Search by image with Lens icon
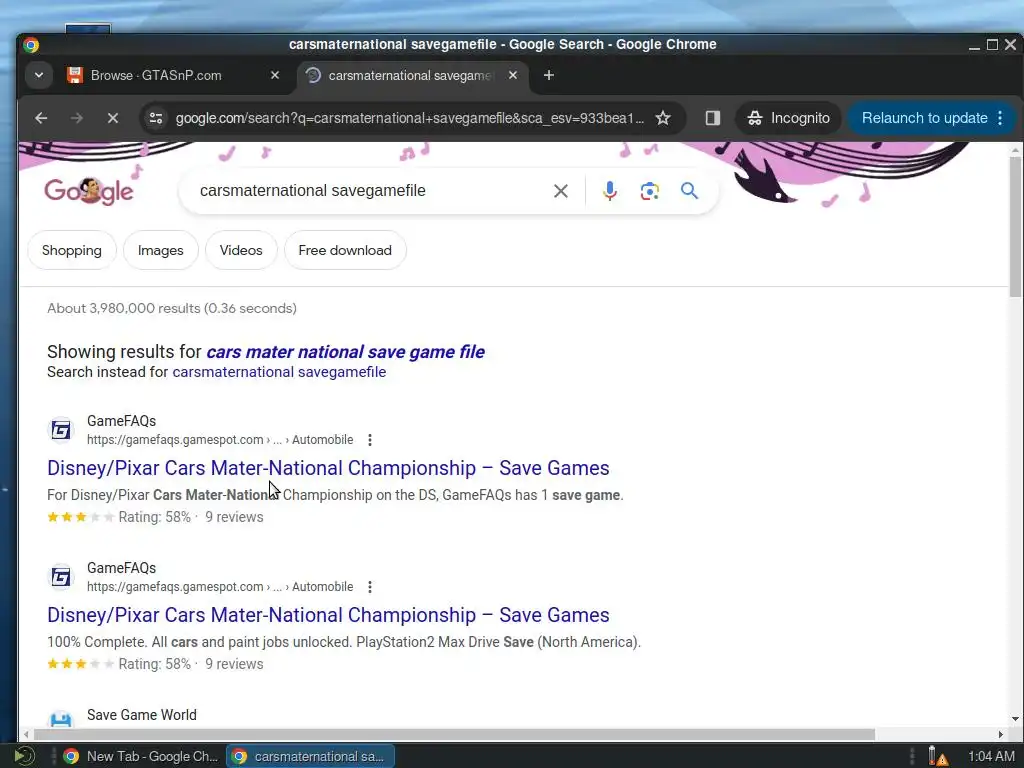The height and width of the screenshot is (768, 1024). (649, 191)
